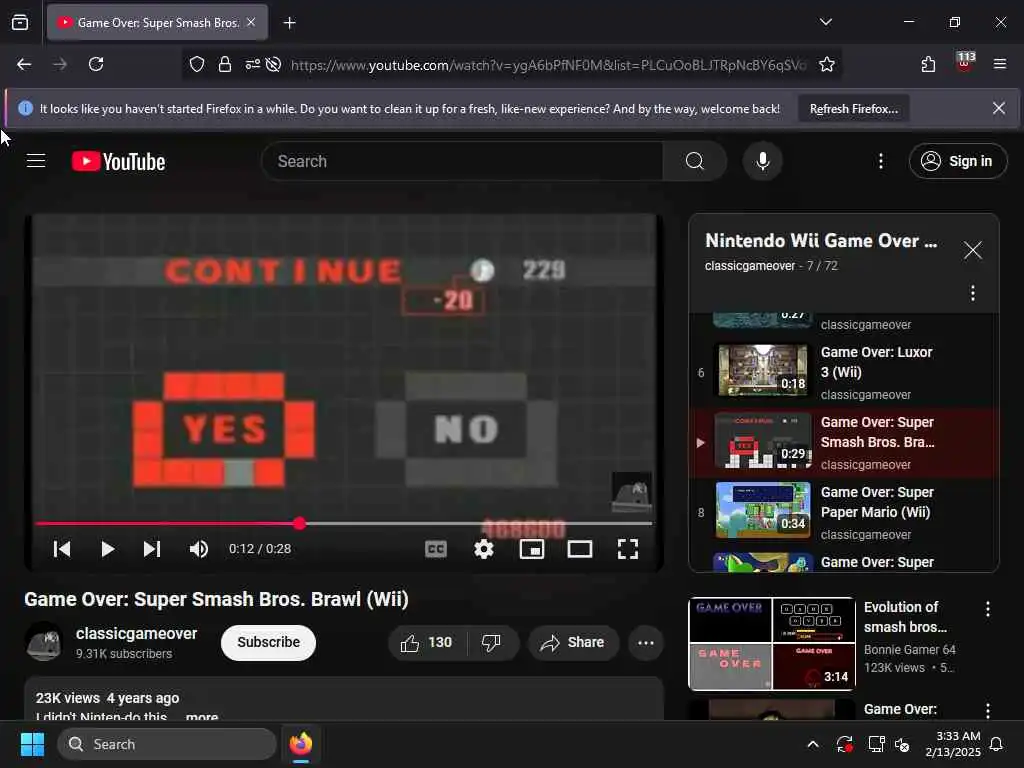1024x768 pixels.
Task: Open the Windows Start menu
Action: pos(32,744)
